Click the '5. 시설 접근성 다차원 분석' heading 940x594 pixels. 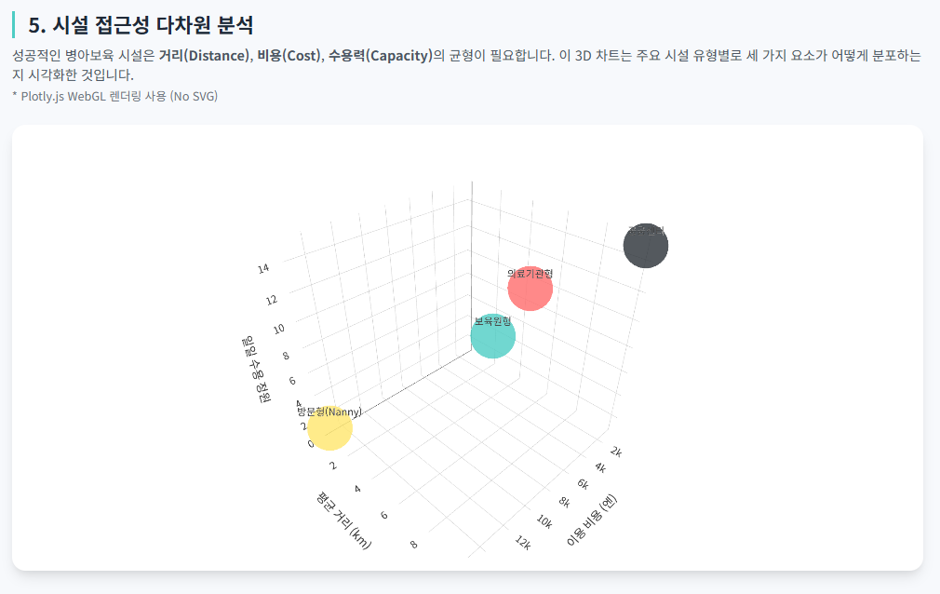click(x=141, y=25)
